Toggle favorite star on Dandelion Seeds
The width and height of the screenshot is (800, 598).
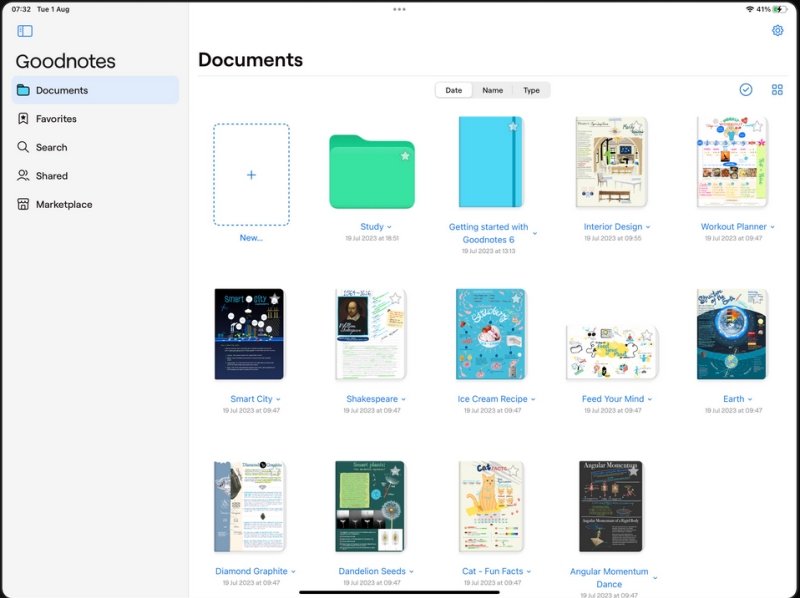point(395,471)
